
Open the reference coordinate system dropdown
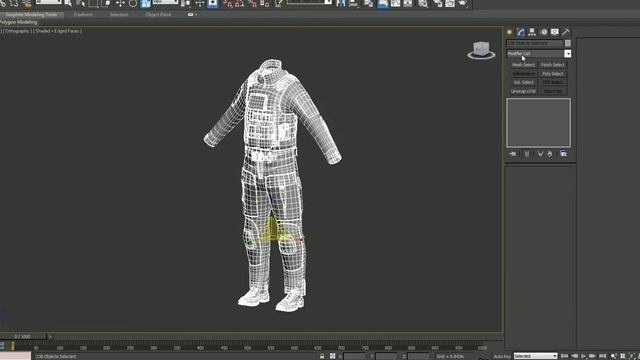click(166, 2)
